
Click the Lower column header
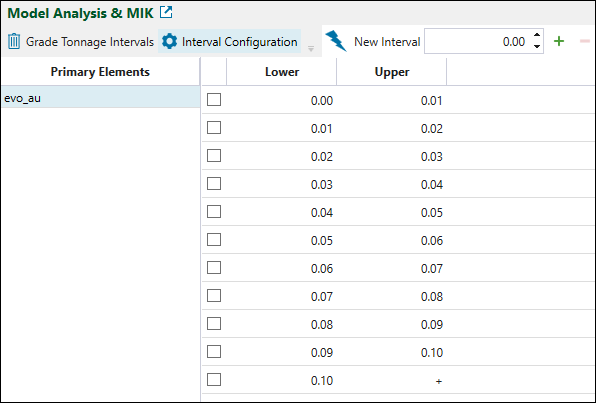coord(282,72)
